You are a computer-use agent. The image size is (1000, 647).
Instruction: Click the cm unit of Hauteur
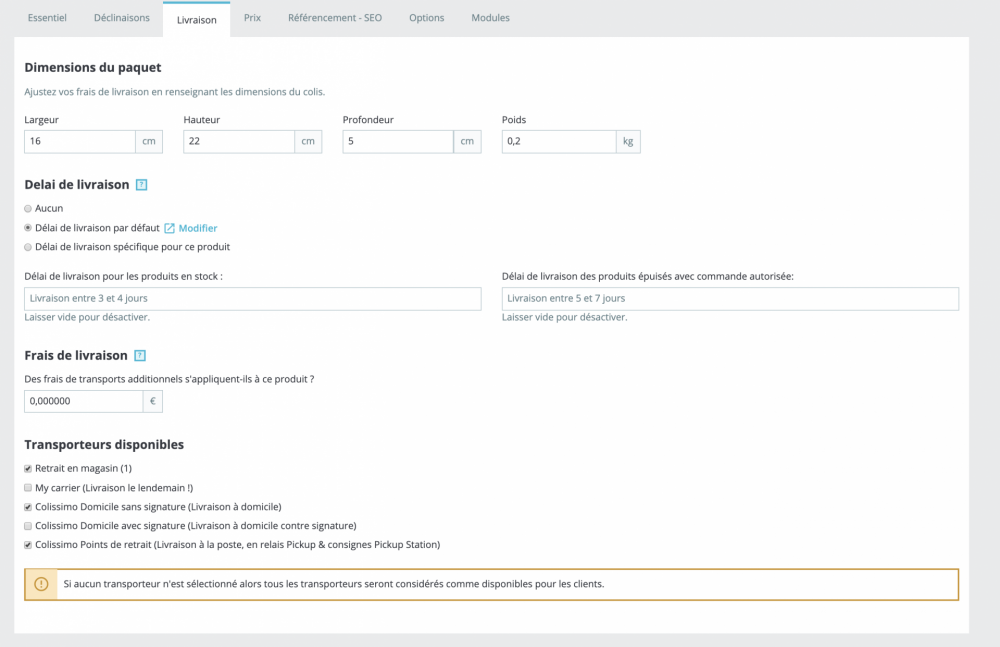point(308,142)
